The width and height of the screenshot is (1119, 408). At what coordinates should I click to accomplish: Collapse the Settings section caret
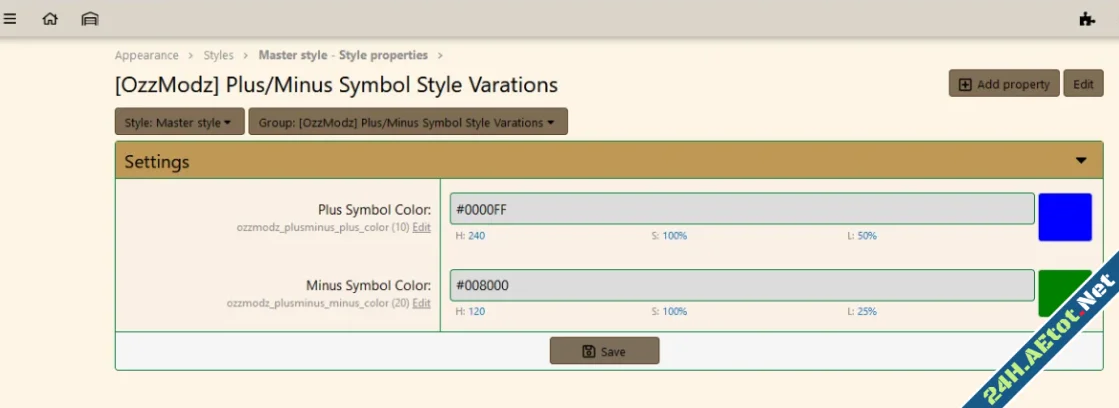1081,160
